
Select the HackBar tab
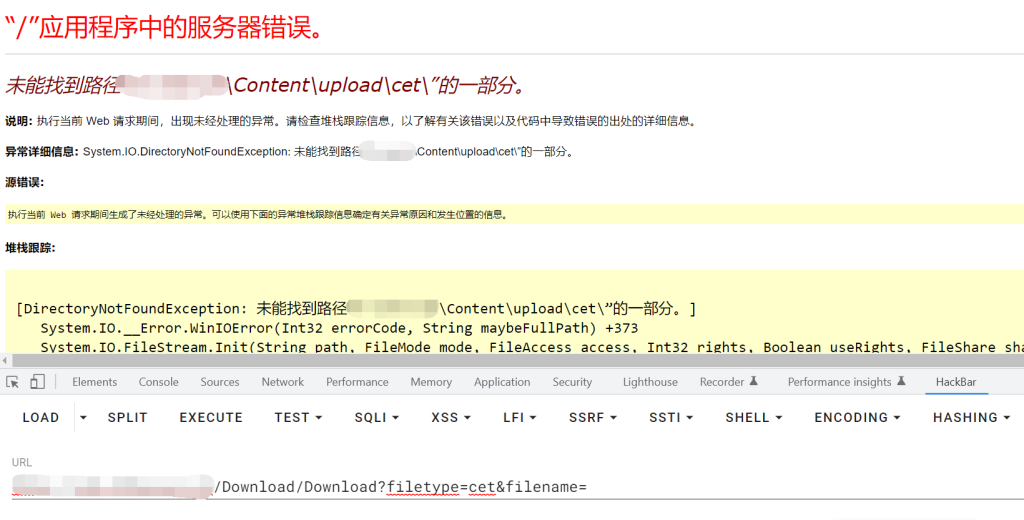(956, 382)
